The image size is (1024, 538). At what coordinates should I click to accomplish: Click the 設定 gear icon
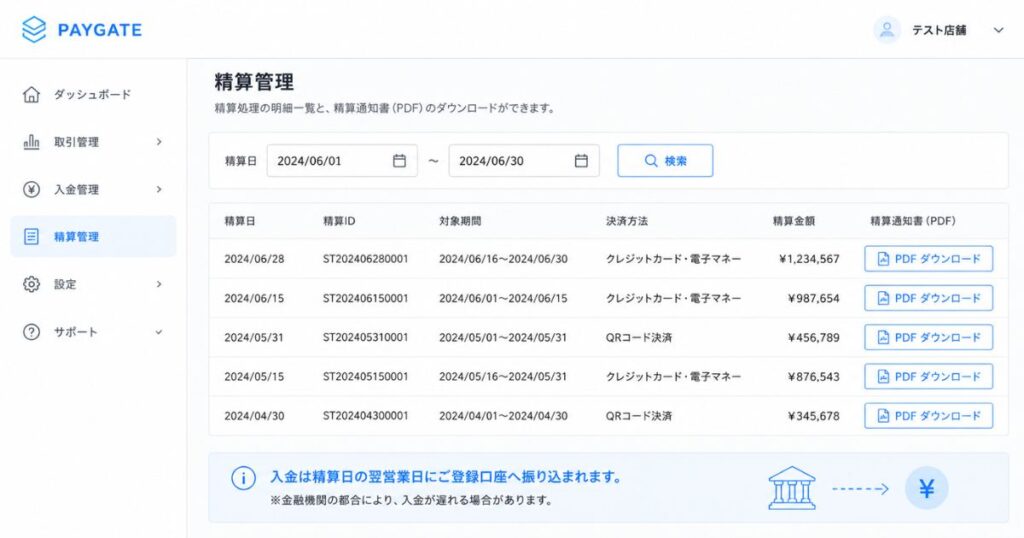(x=31, y=284)
